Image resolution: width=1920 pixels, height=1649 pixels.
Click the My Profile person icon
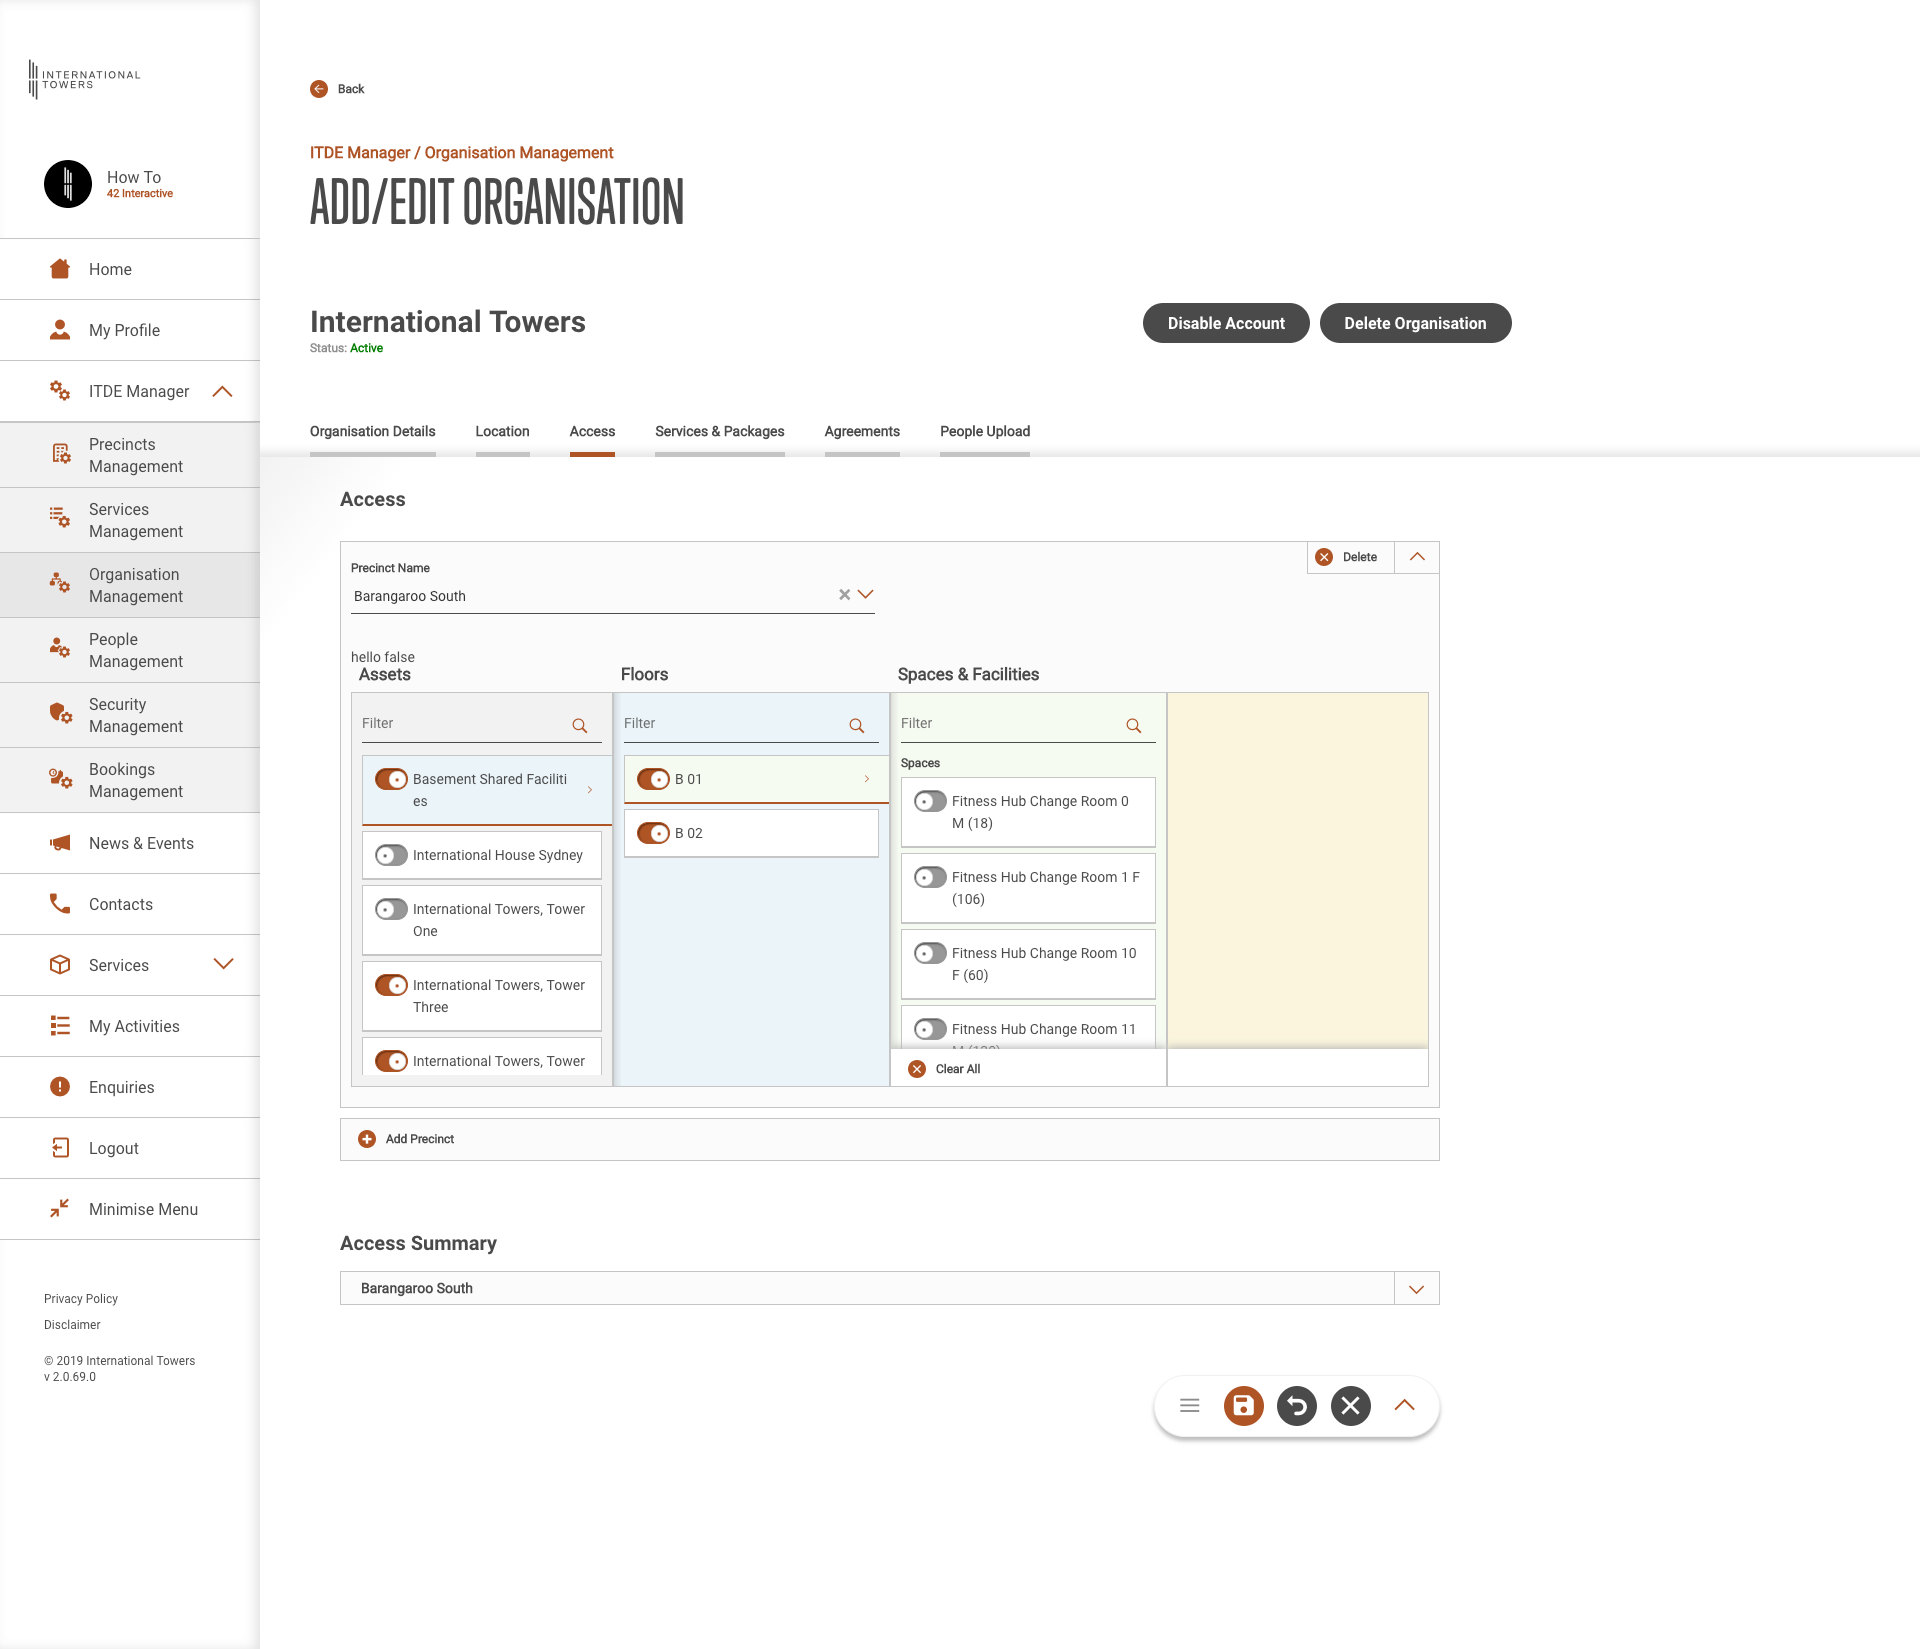coord(60,330)
